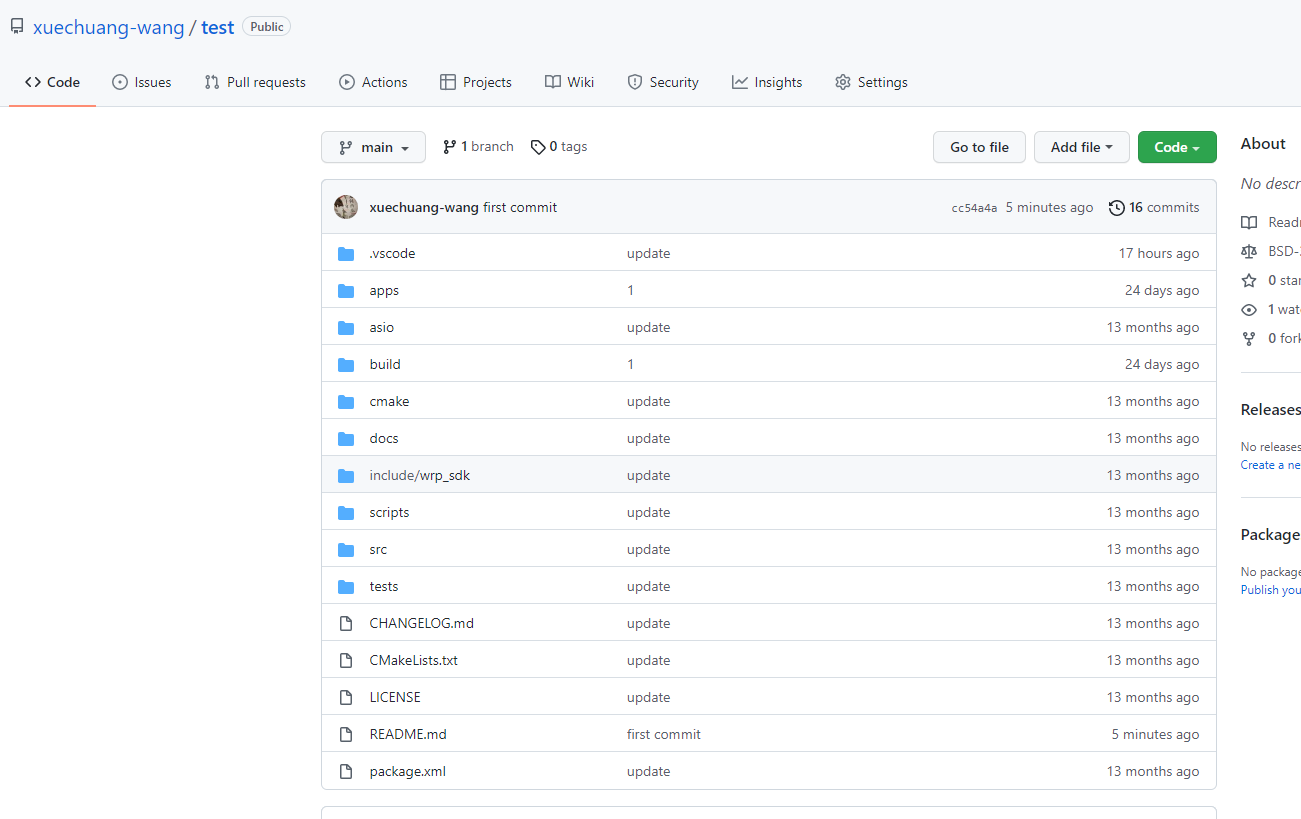Click the clock icon next to 16 commits
This screenshot has width=1301, height=819.
[x=1117, y=208]
